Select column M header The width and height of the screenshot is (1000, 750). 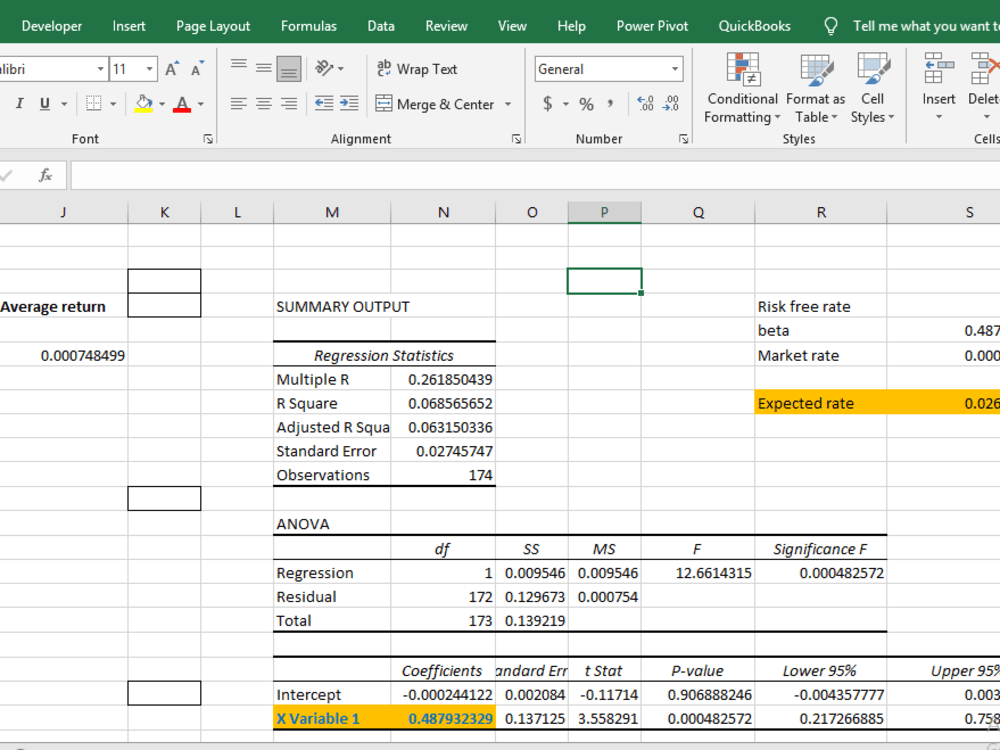click(x=332, y=212)
